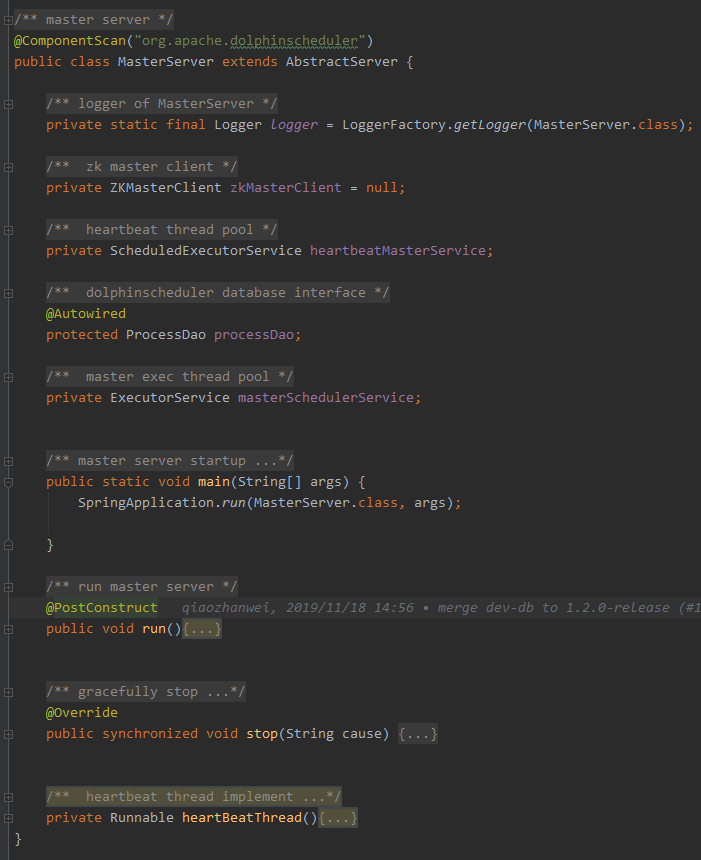
Task: Click the @PostConstruct annotation
Action: (x=102, y=608)
